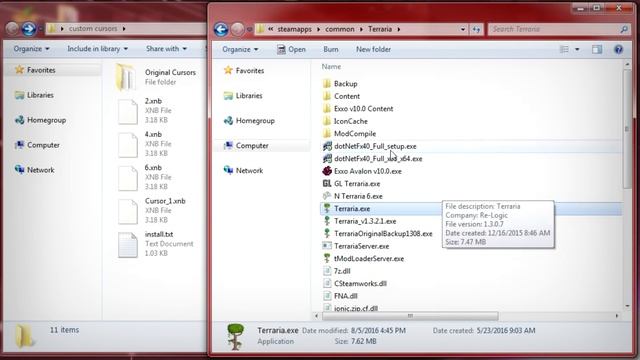This screenshot has height=360, width=640.
Task: Open Organize menu in the custom cursors window
Action: coord(31,49)
